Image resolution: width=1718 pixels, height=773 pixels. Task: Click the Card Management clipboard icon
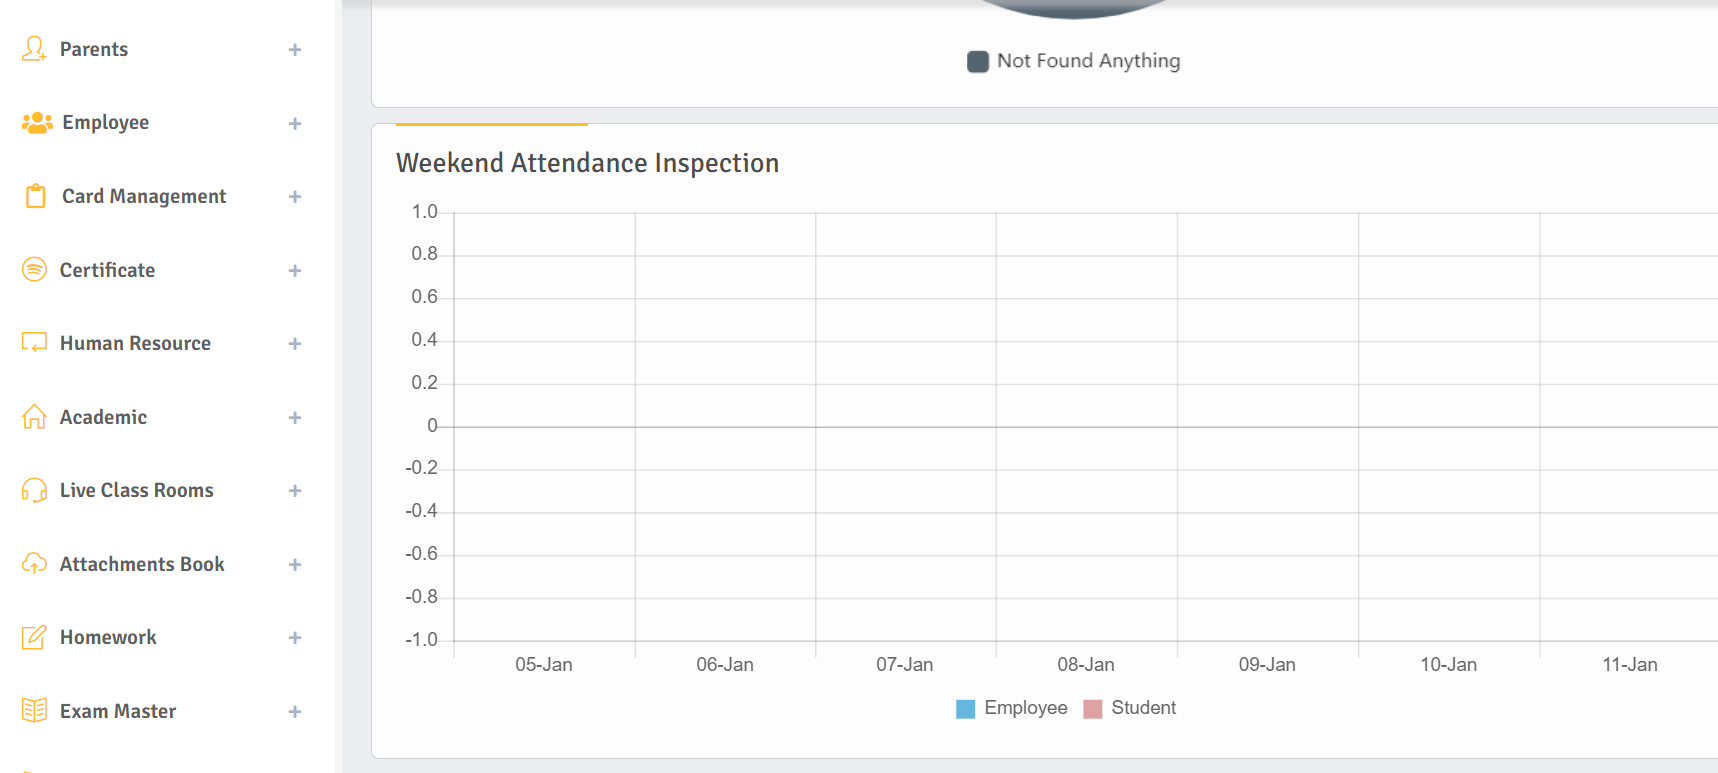[x=36, y=196]
